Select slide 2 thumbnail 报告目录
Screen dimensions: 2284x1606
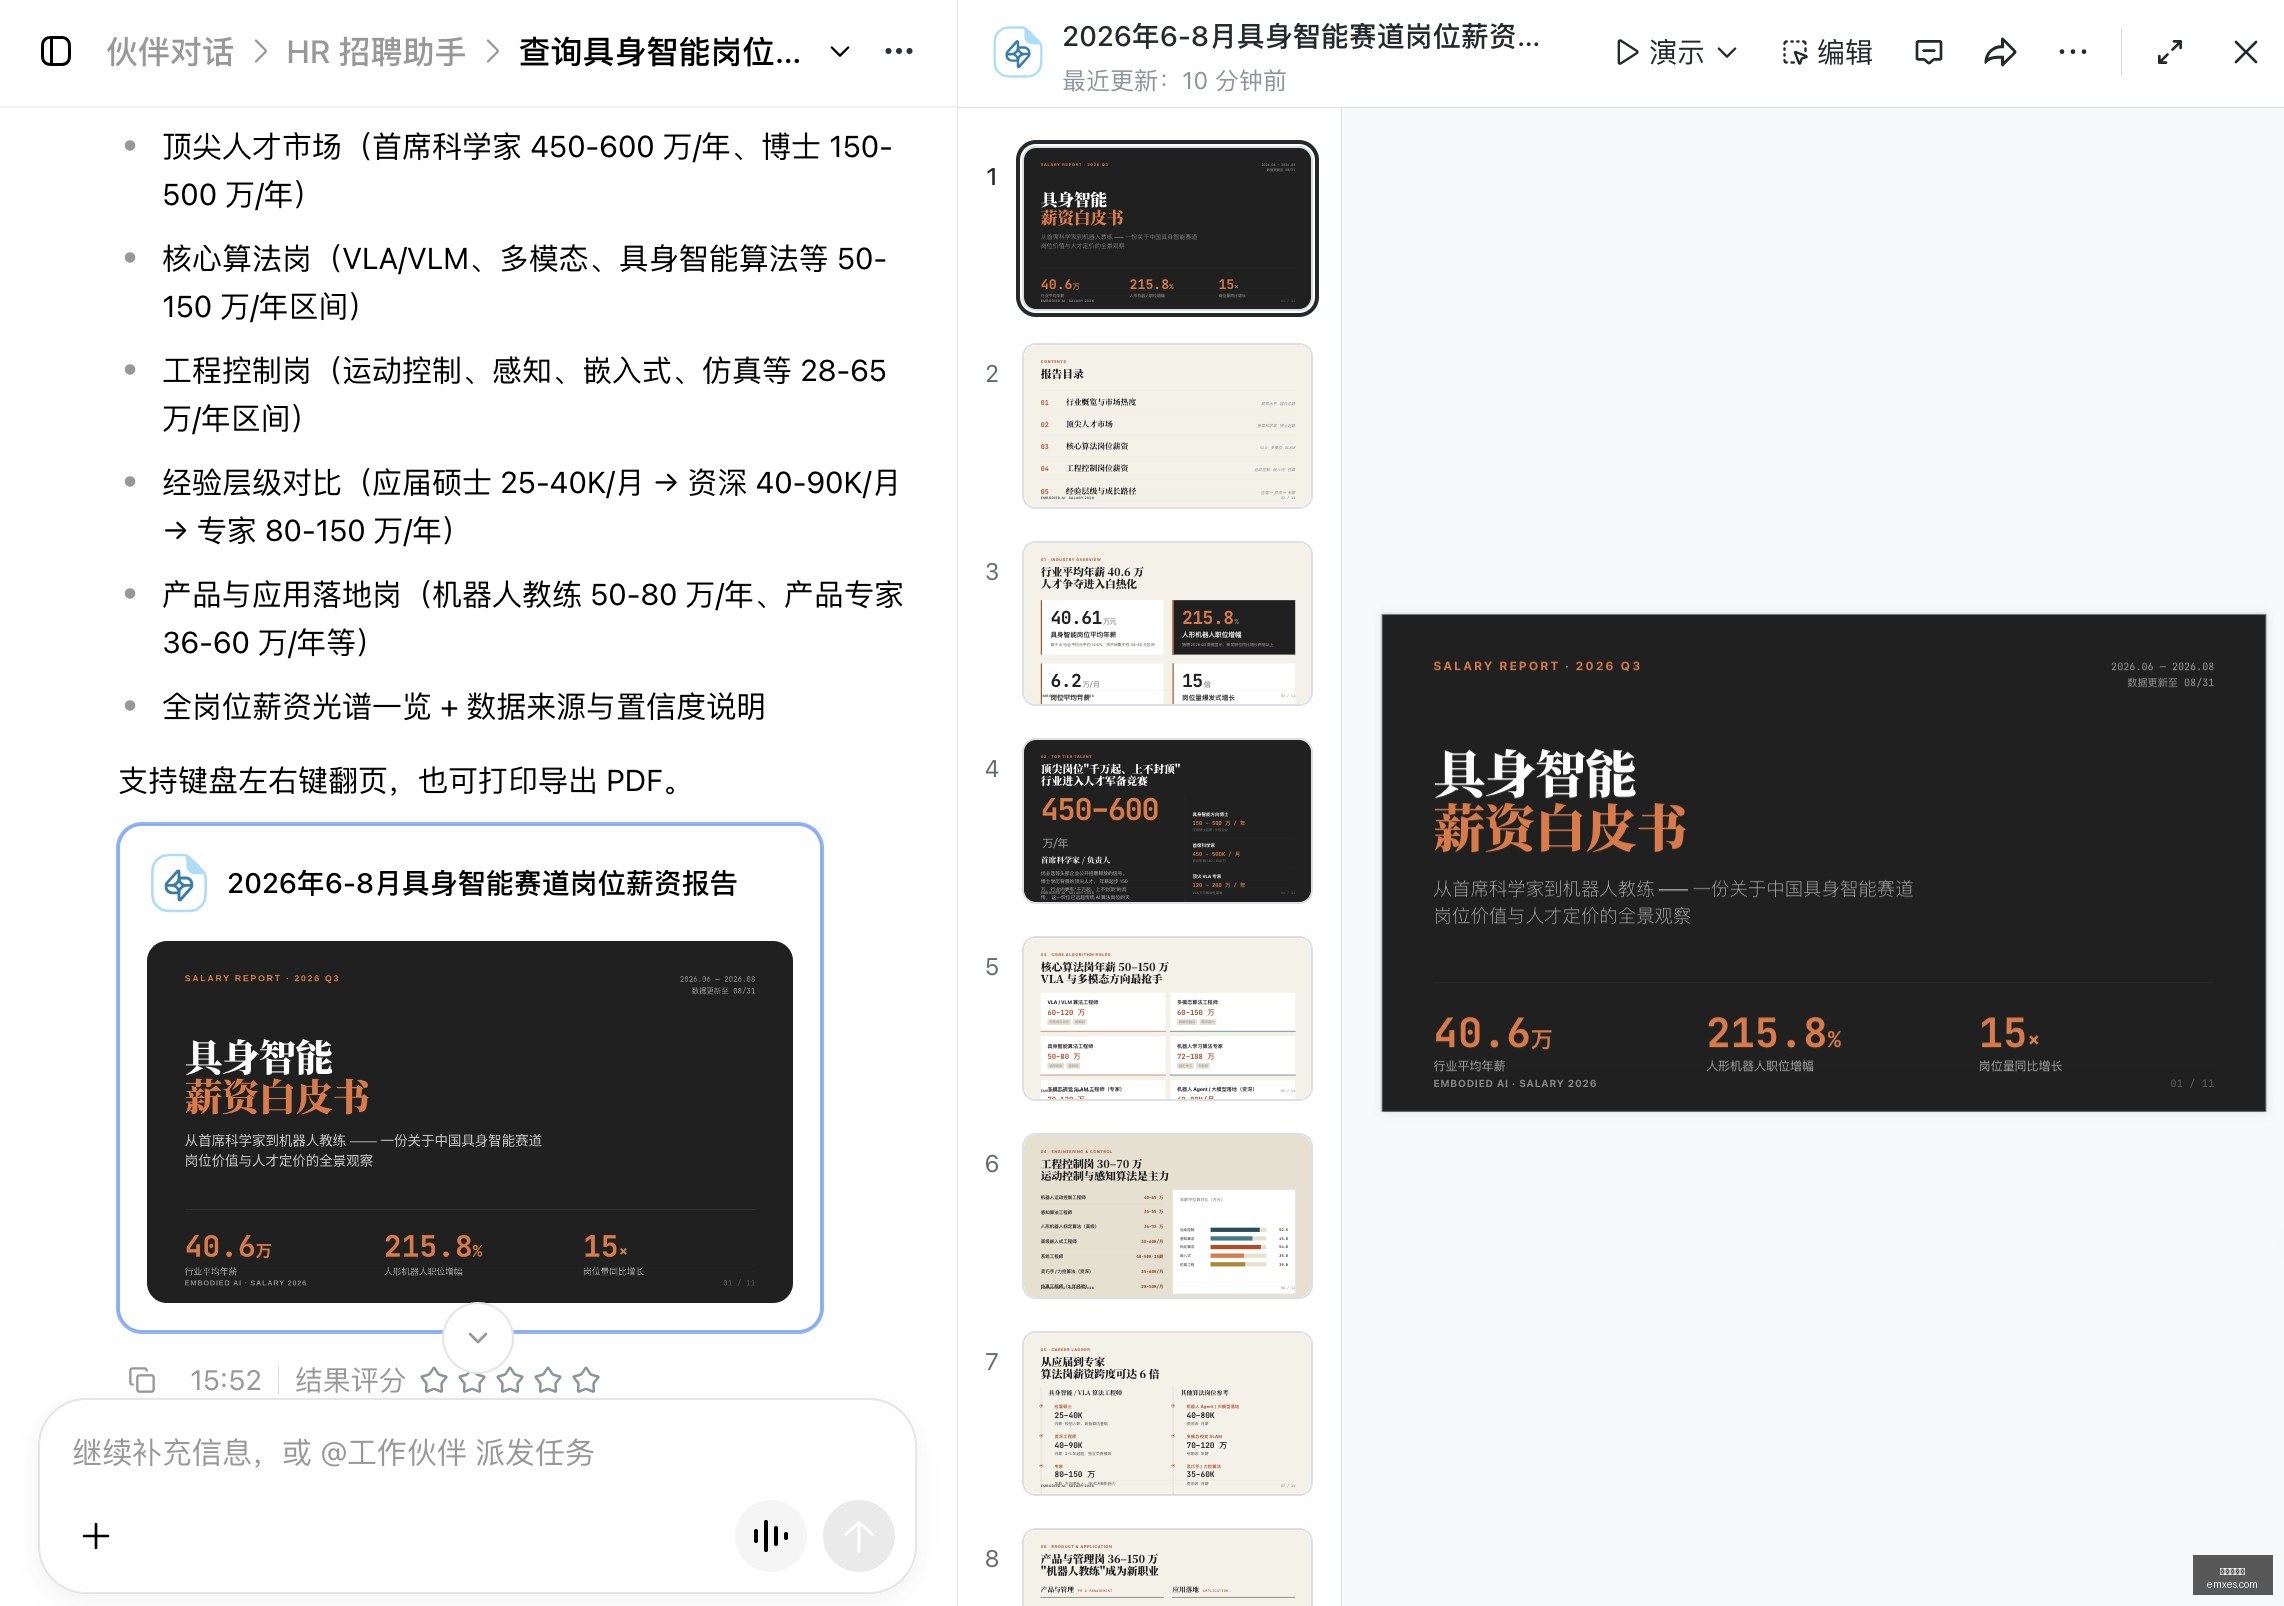pyautogui.click(x=1167, y=426)
